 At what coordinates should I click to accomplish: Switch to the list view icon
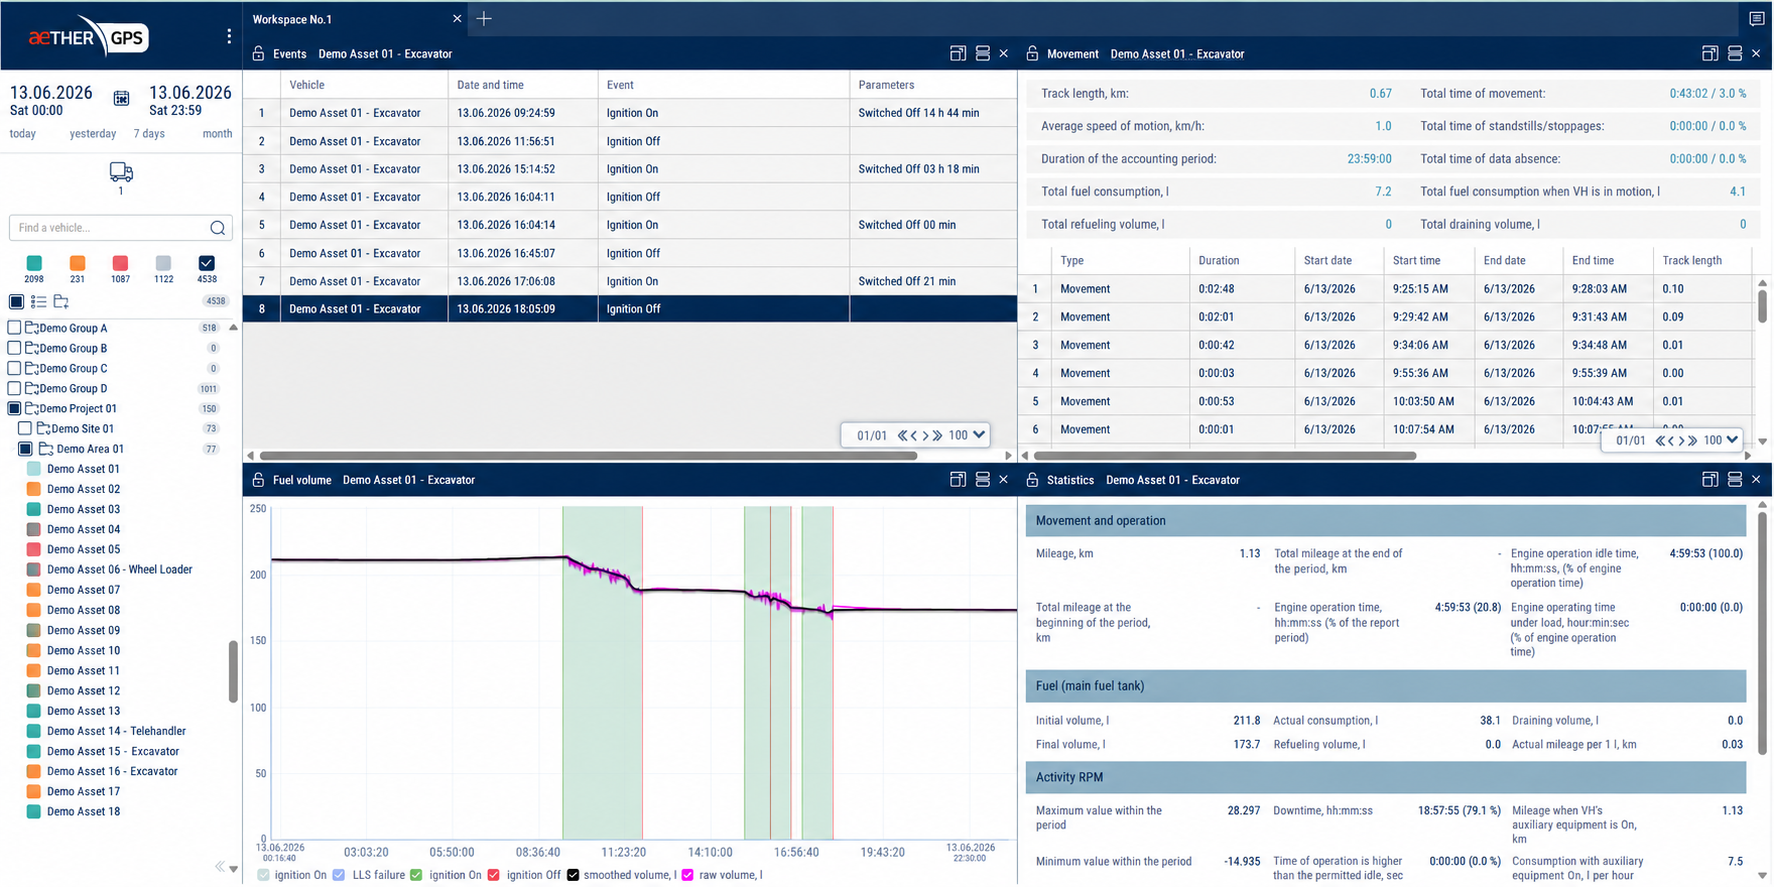coord(38,302)
